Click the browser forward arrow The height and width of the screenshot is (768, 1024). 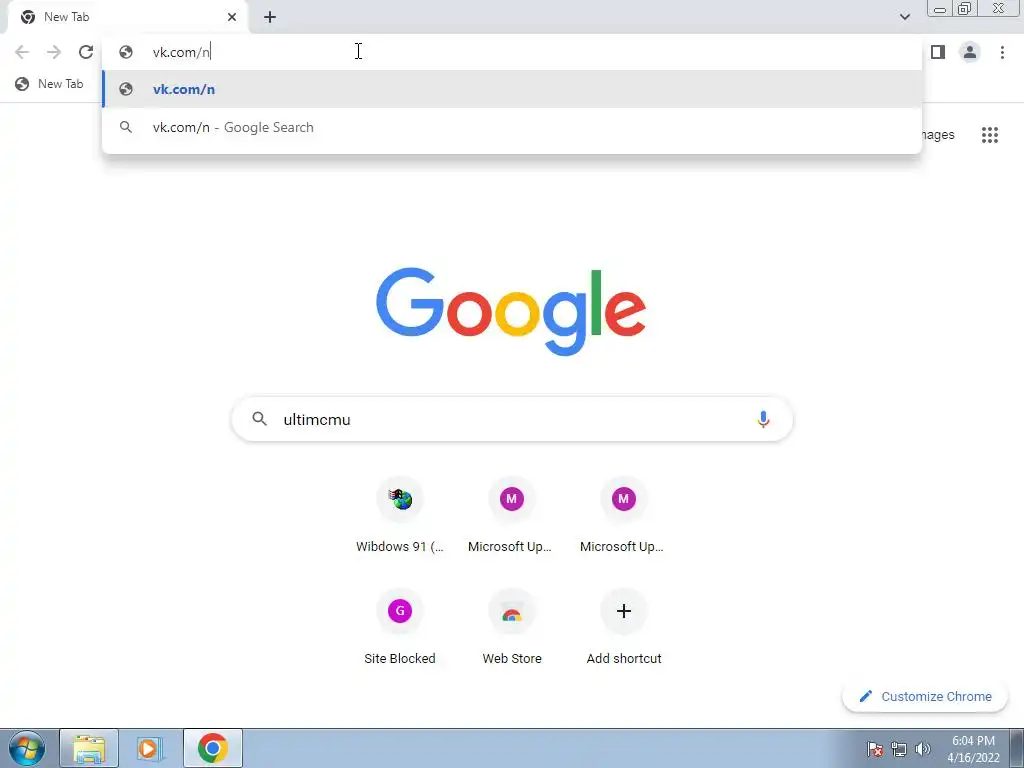(x=54, y=52)
